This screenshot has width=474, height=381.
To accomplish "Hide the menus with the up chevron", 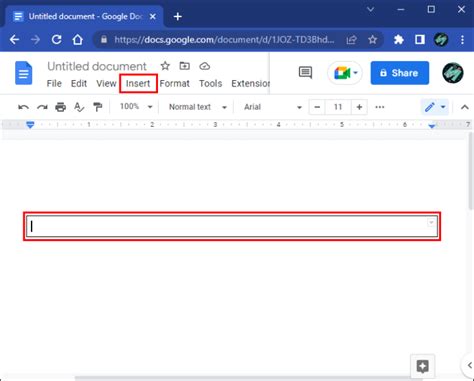I will (465, 107).
